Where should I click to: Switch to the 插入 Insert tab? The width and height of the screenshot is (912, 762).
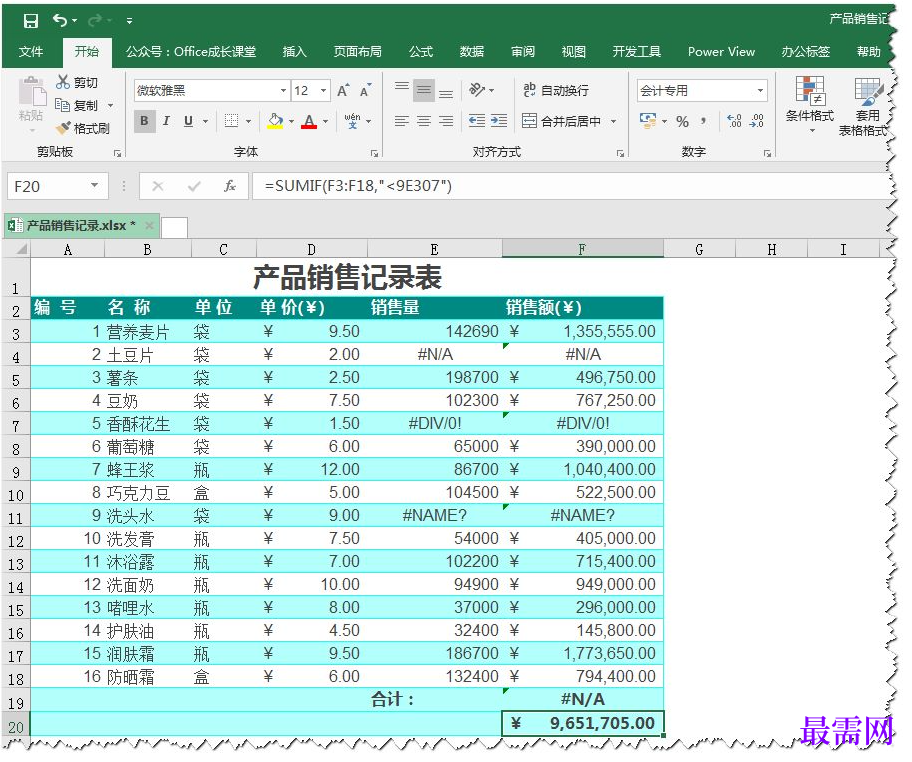(x=294, y=52)
